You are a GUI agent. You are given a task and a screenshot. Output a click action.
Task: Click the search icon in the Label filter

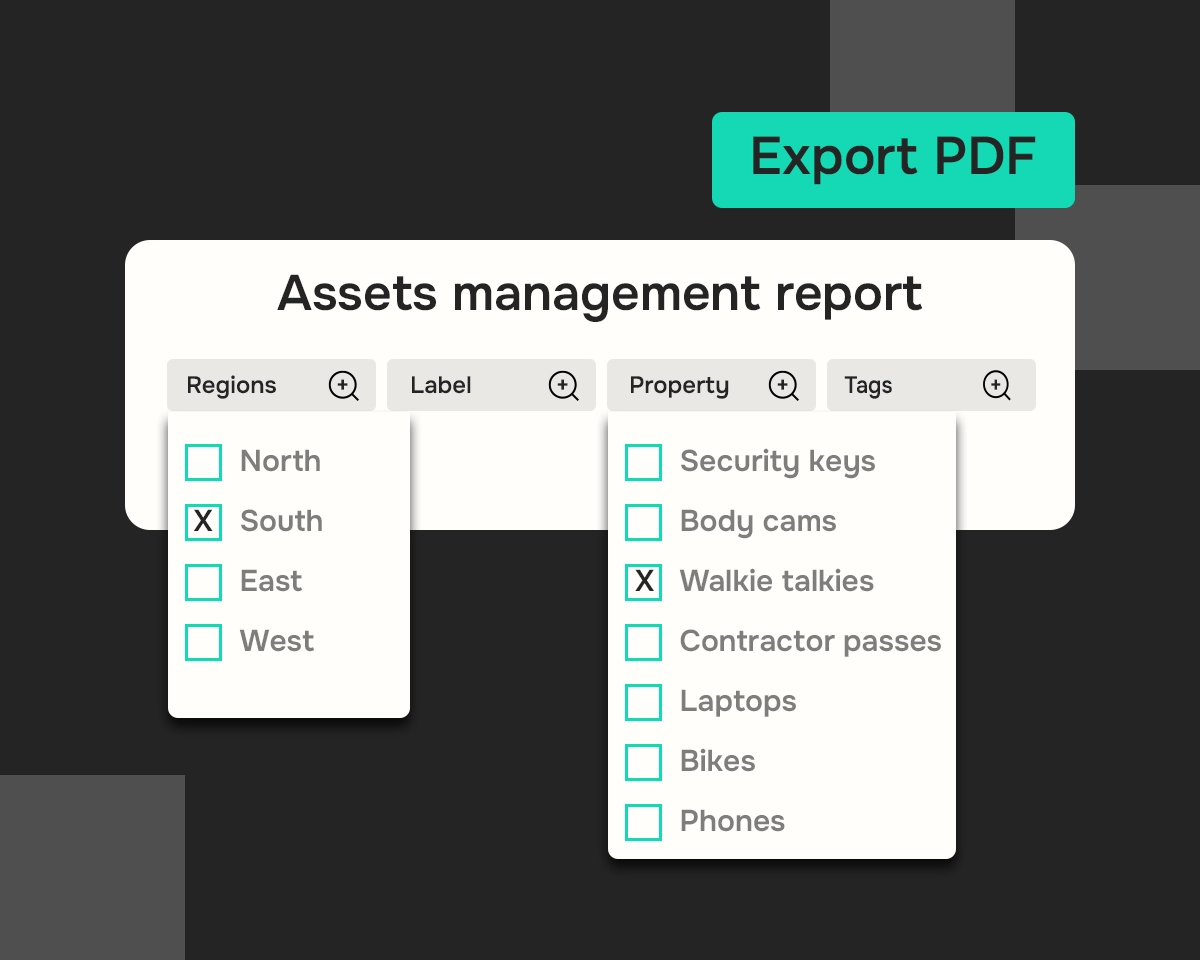[x=563, y=385]
